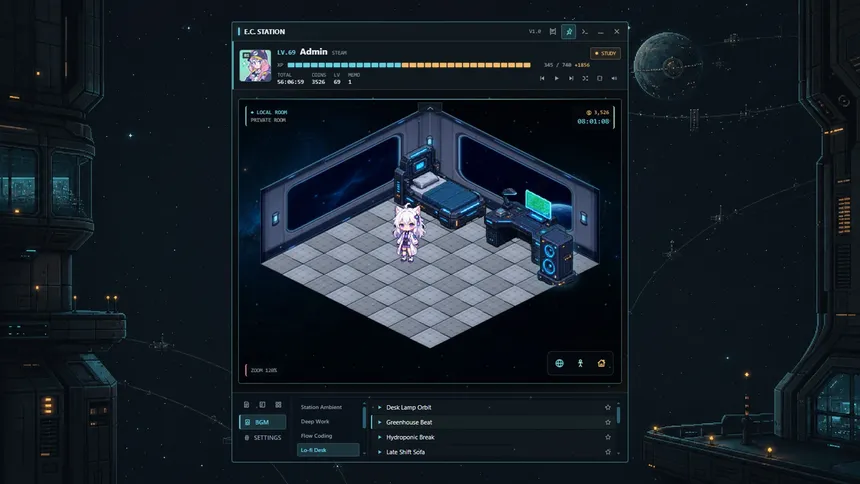Go to home room icon
860x484 pixels.
tap(601, 363)
